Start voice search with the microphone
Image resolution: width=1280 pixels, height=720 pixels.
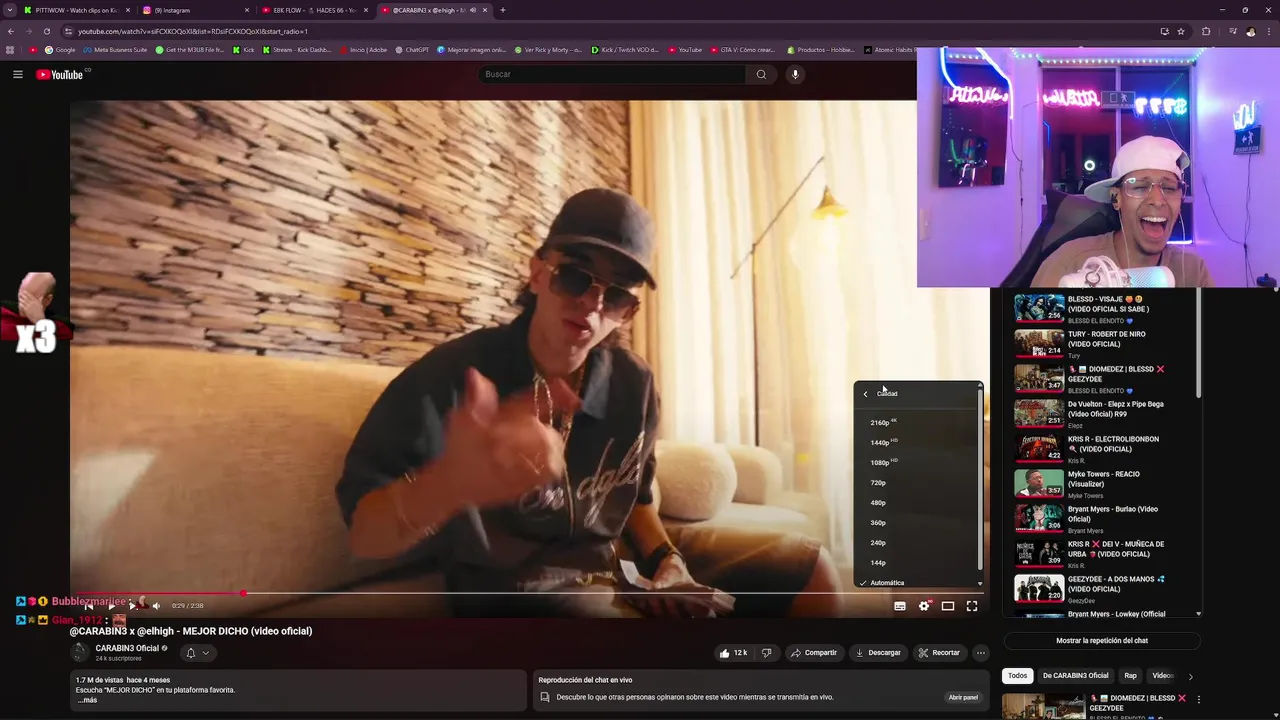coord(795,74)
